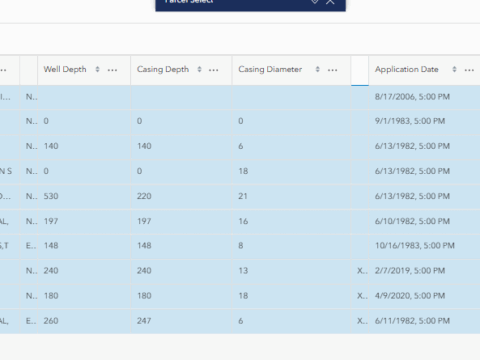Click Well Depth value 260

click(51, 321)
